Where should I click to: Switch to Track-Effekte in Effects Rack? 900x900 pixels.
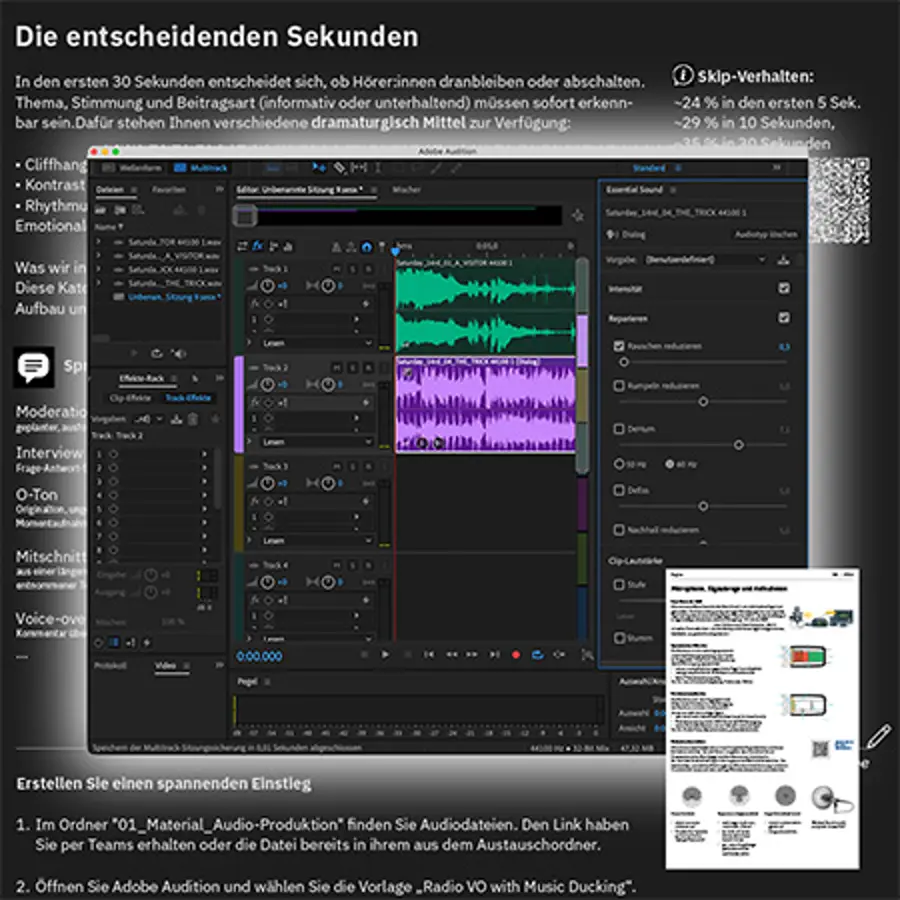(x=188, y=398)
